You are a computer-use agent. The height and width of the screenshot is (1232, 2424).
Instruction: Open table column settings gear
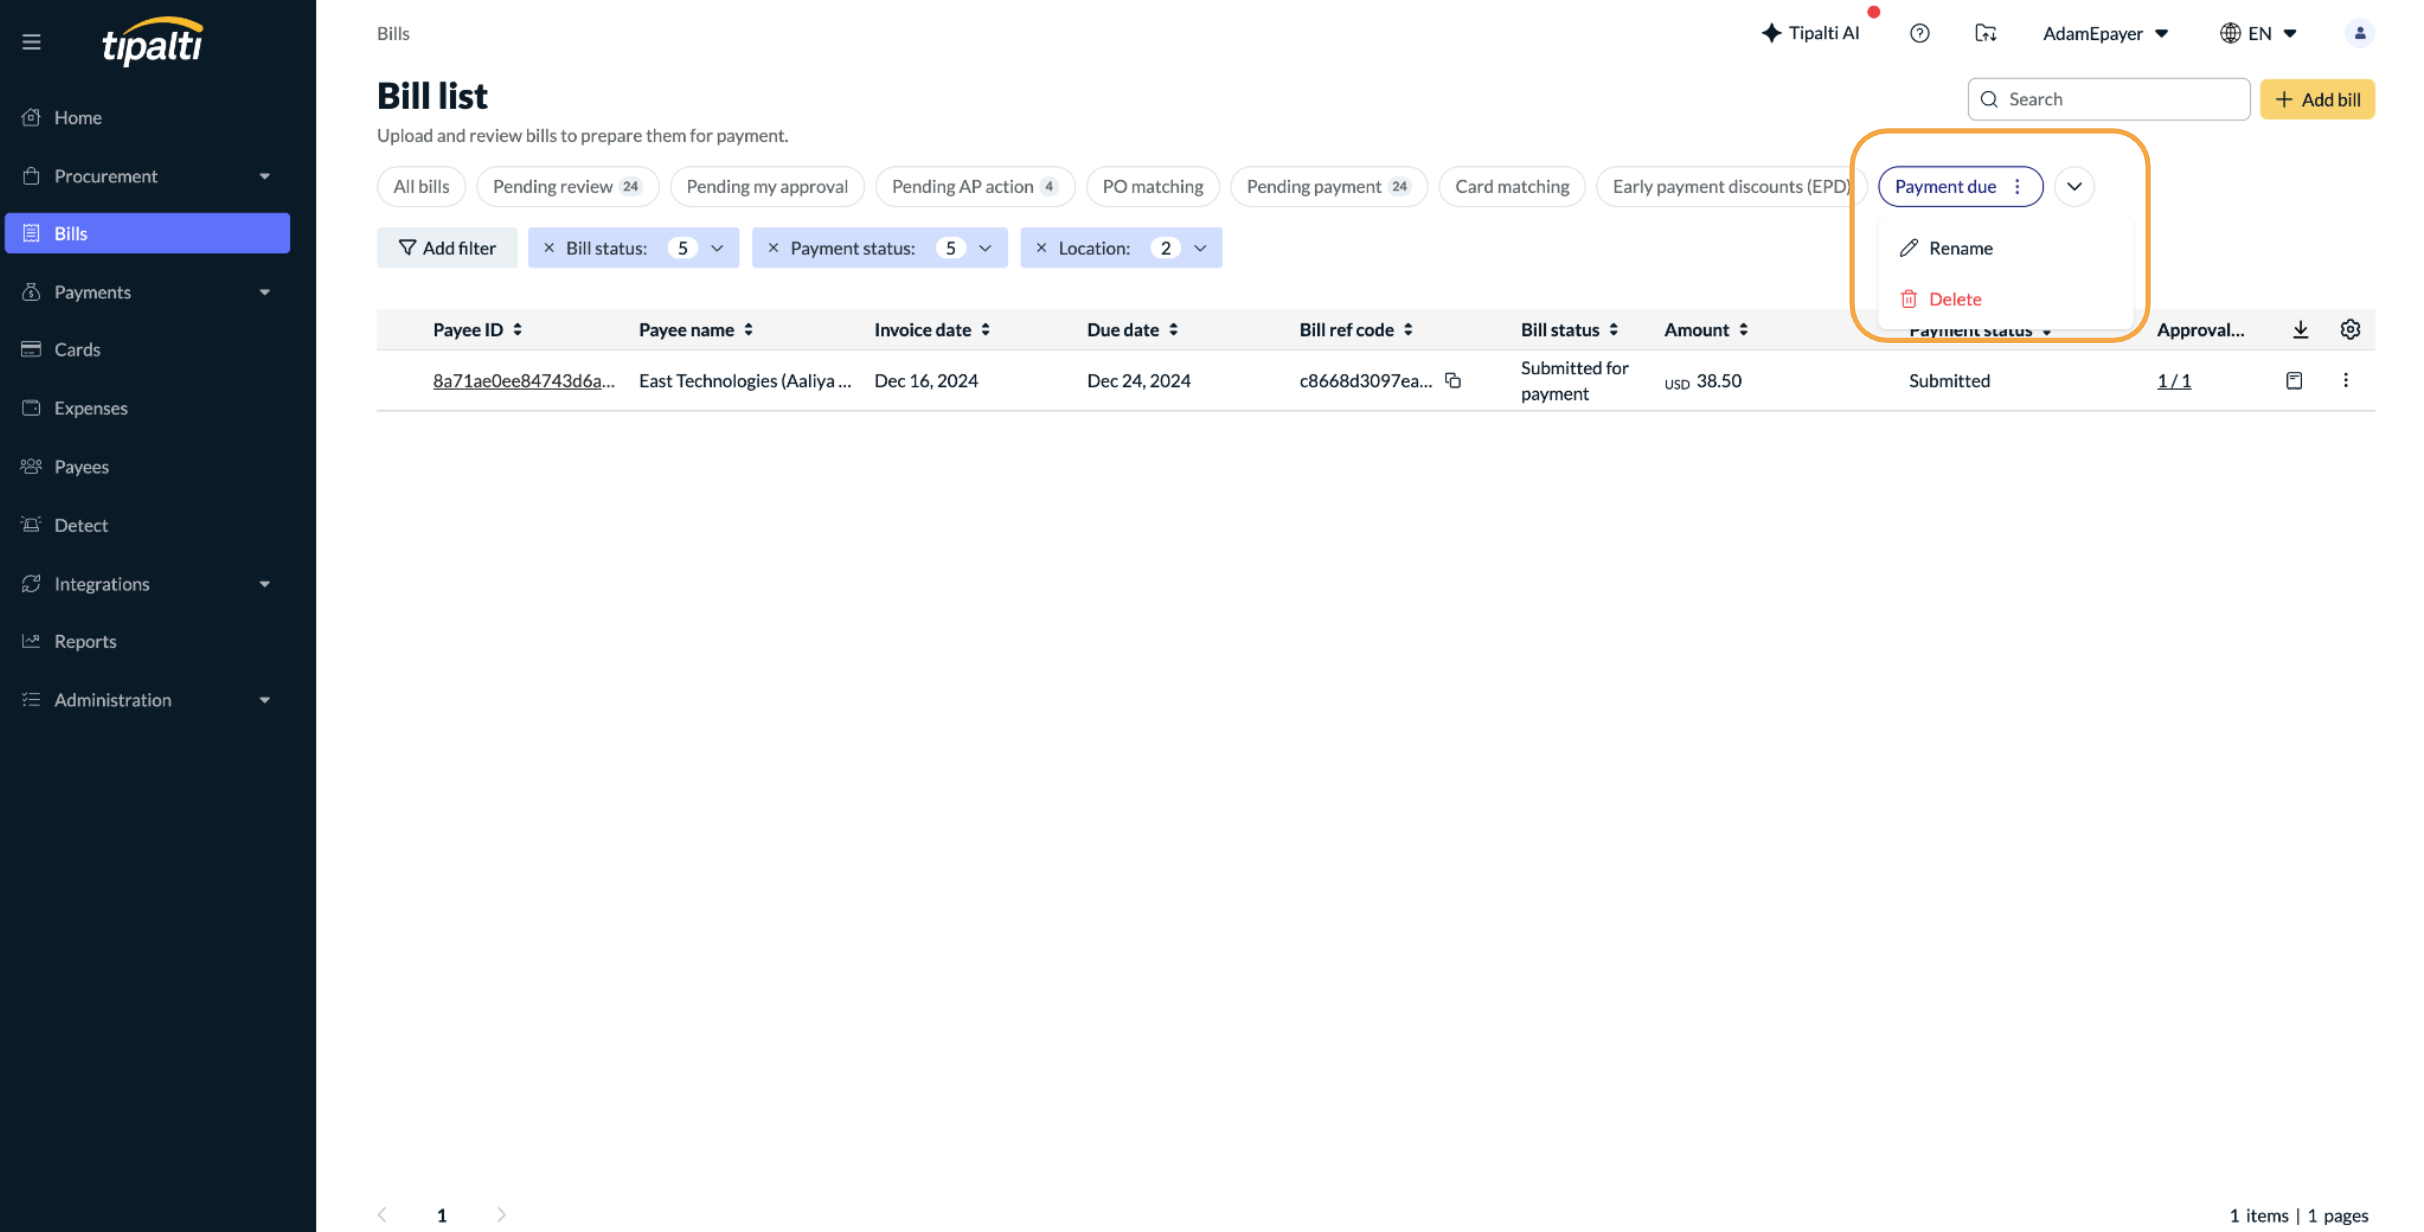tap(2350, 329)
